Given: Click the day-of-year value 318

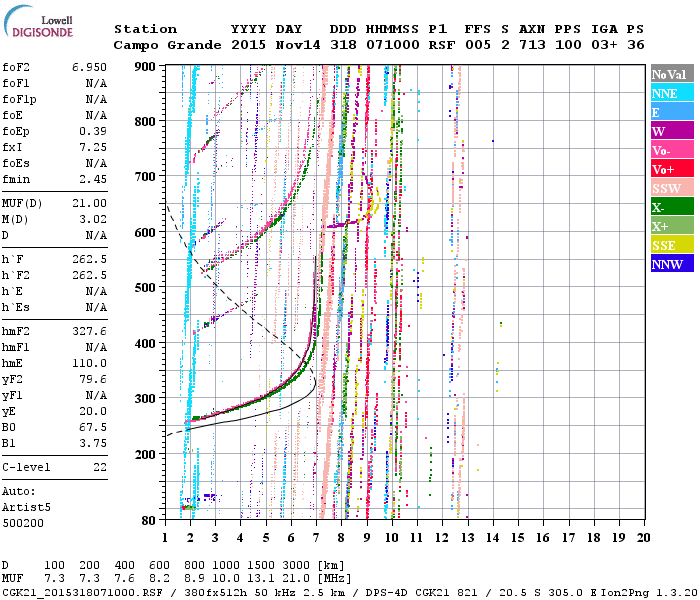Looking at the screenshot, I should [343, 45].
